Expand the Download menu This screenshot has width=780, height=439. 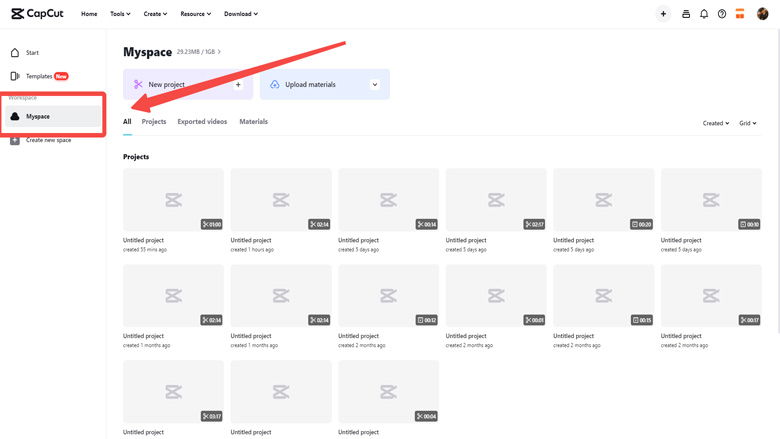point(241,14)
